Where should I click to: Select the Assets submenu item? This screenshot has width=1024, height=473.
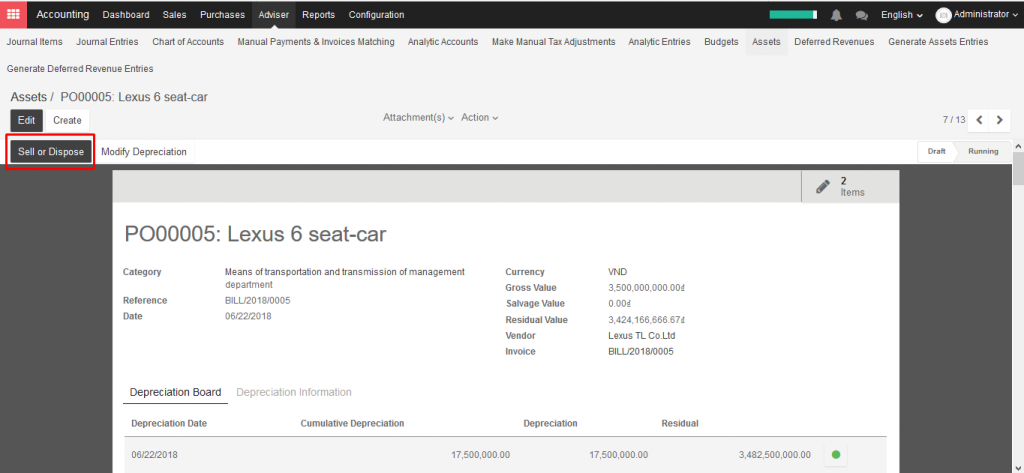click(x=766, y=42)
